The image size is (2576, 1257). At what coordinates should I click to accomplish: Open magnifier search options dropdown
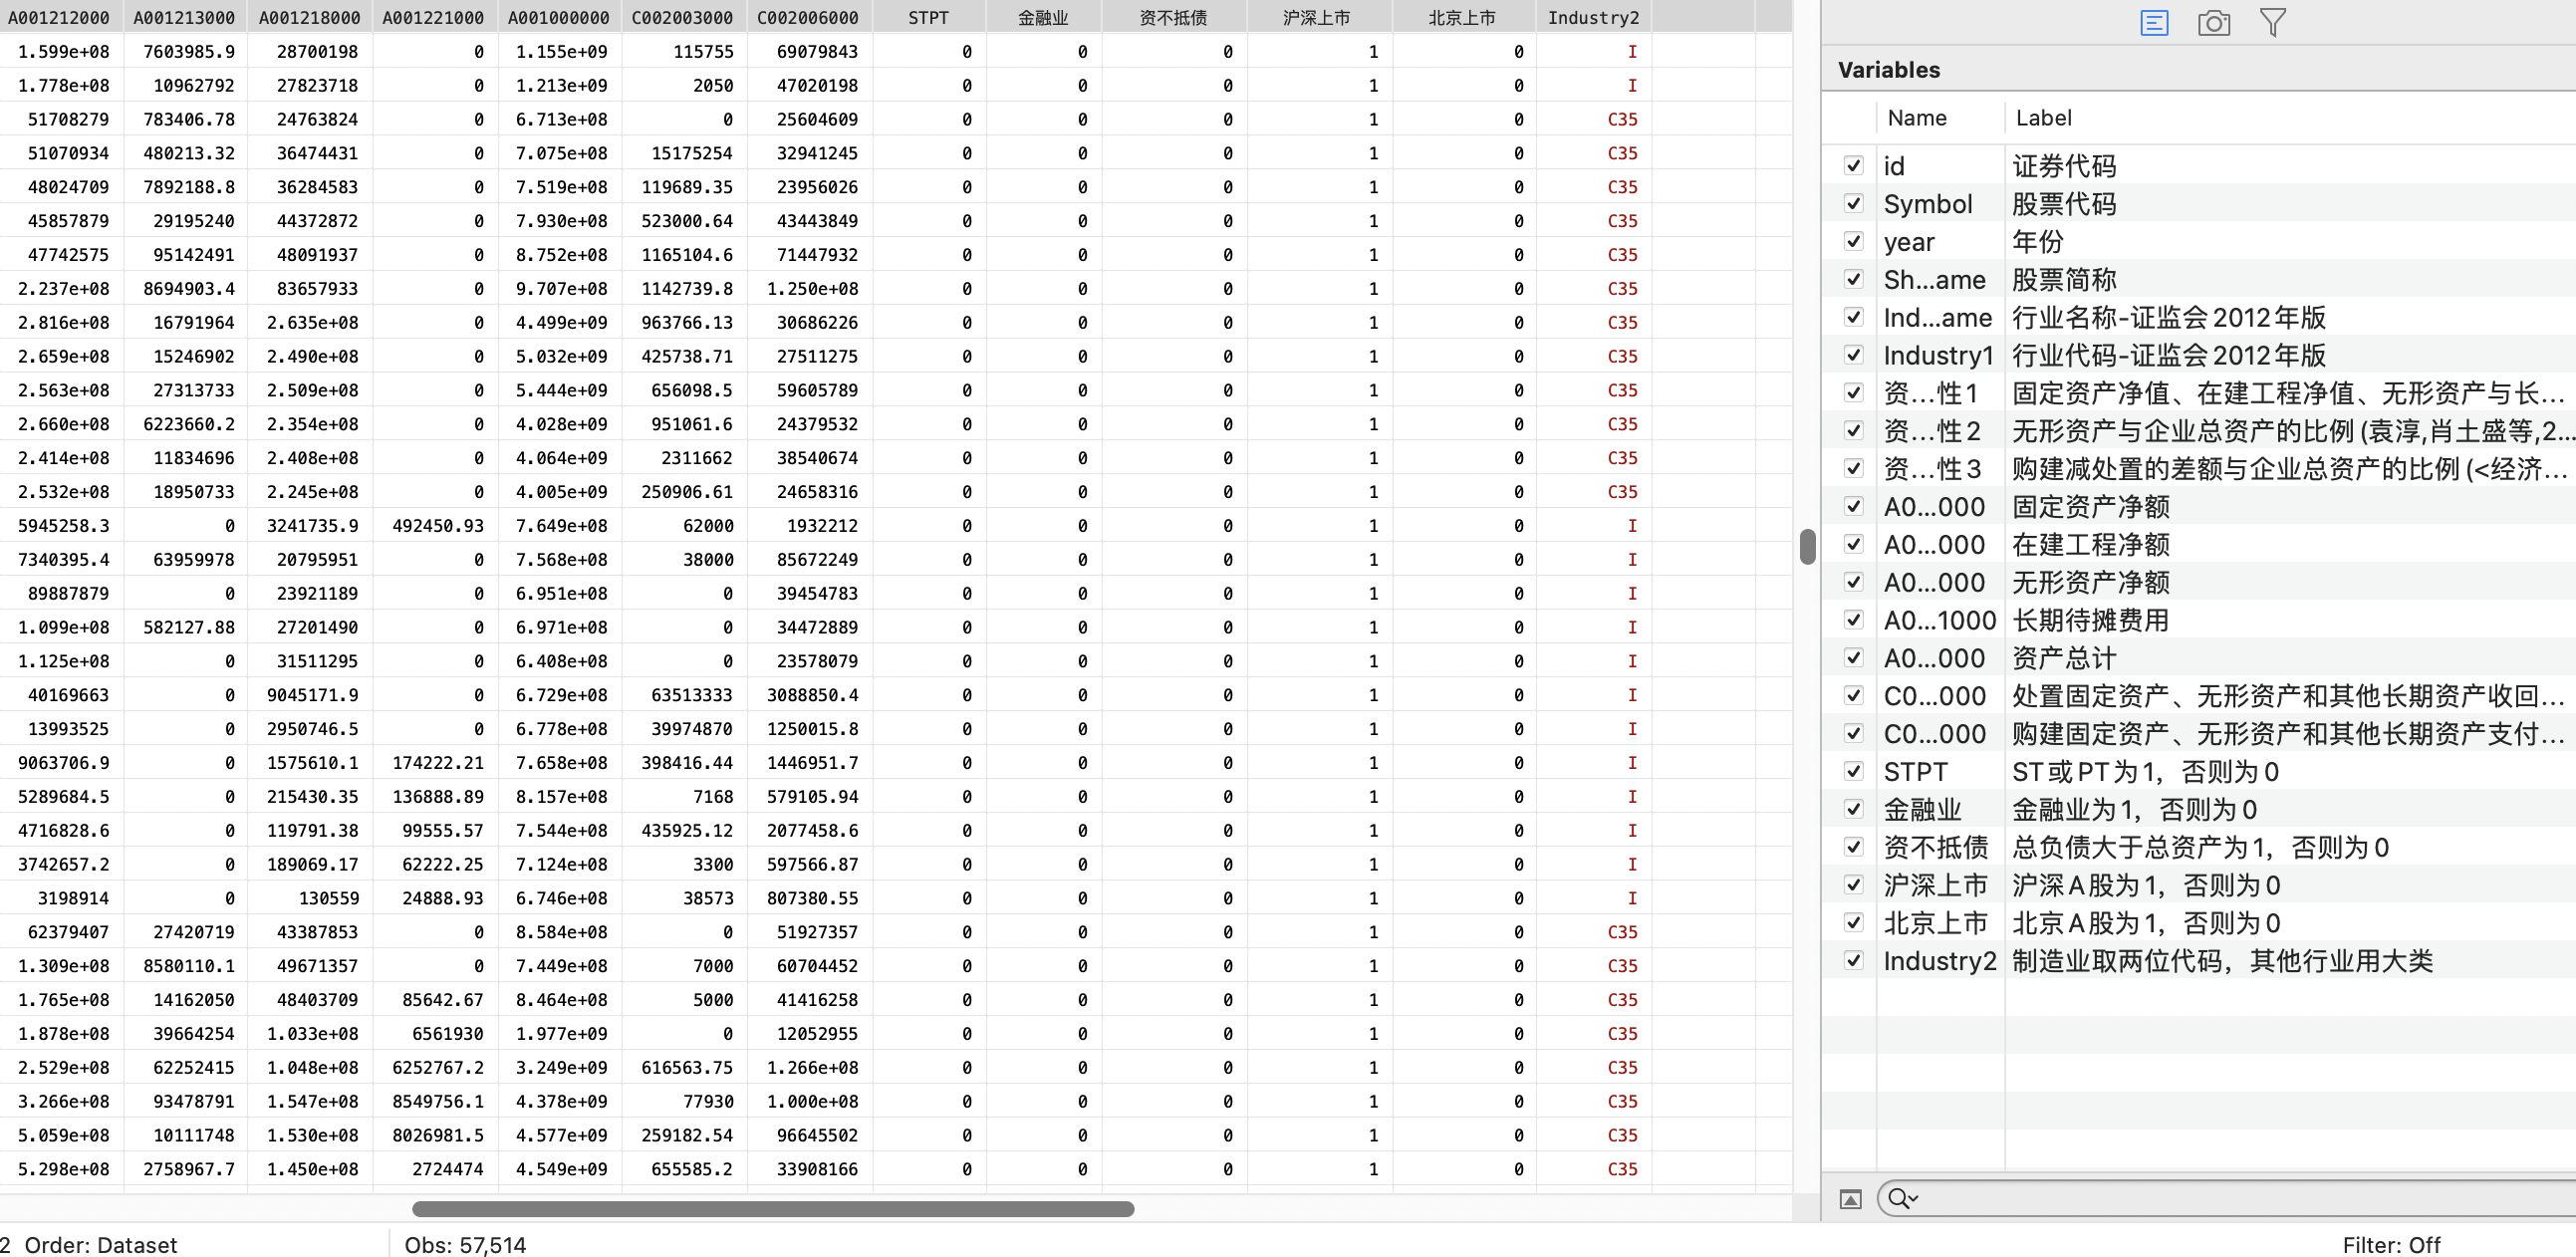1902,1198
